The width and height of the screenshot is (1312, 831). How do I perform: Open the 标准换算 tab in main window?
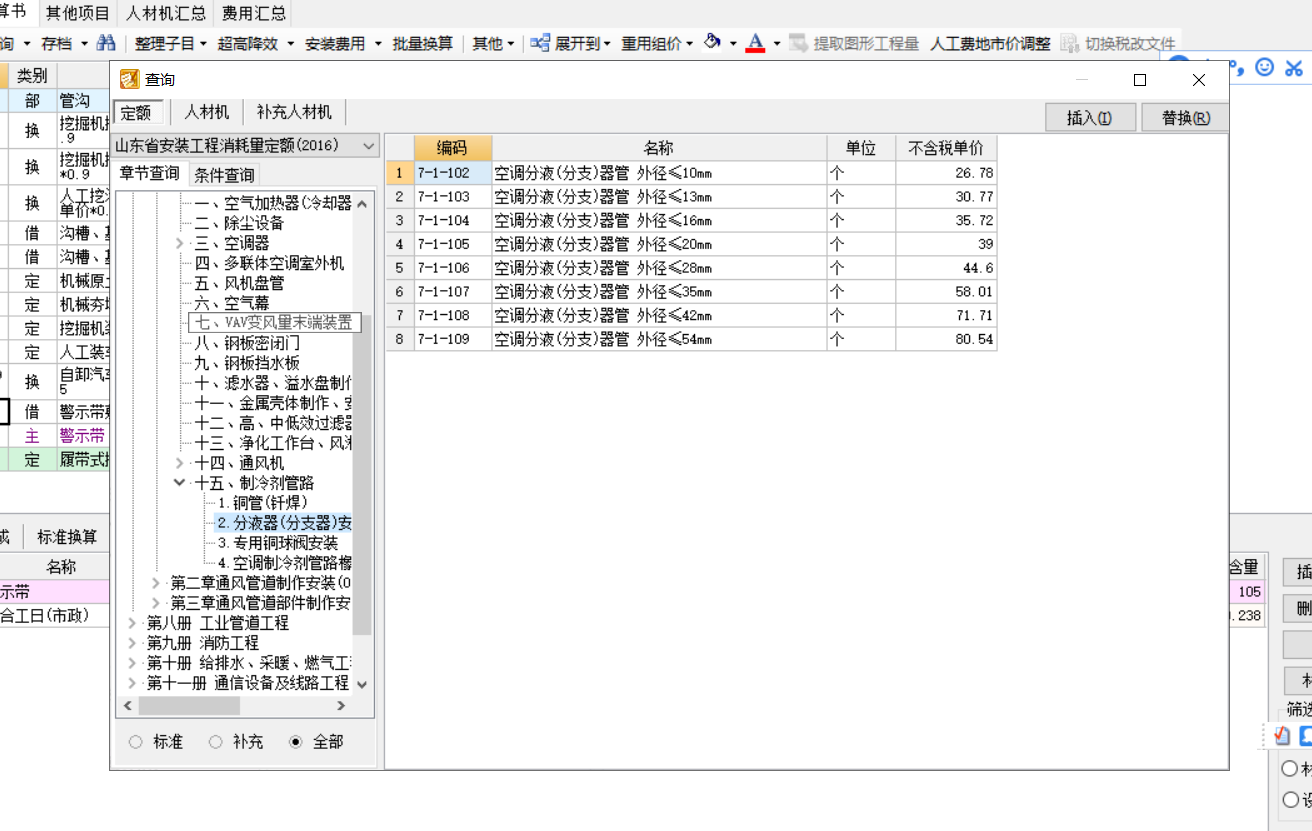(67, 537)
